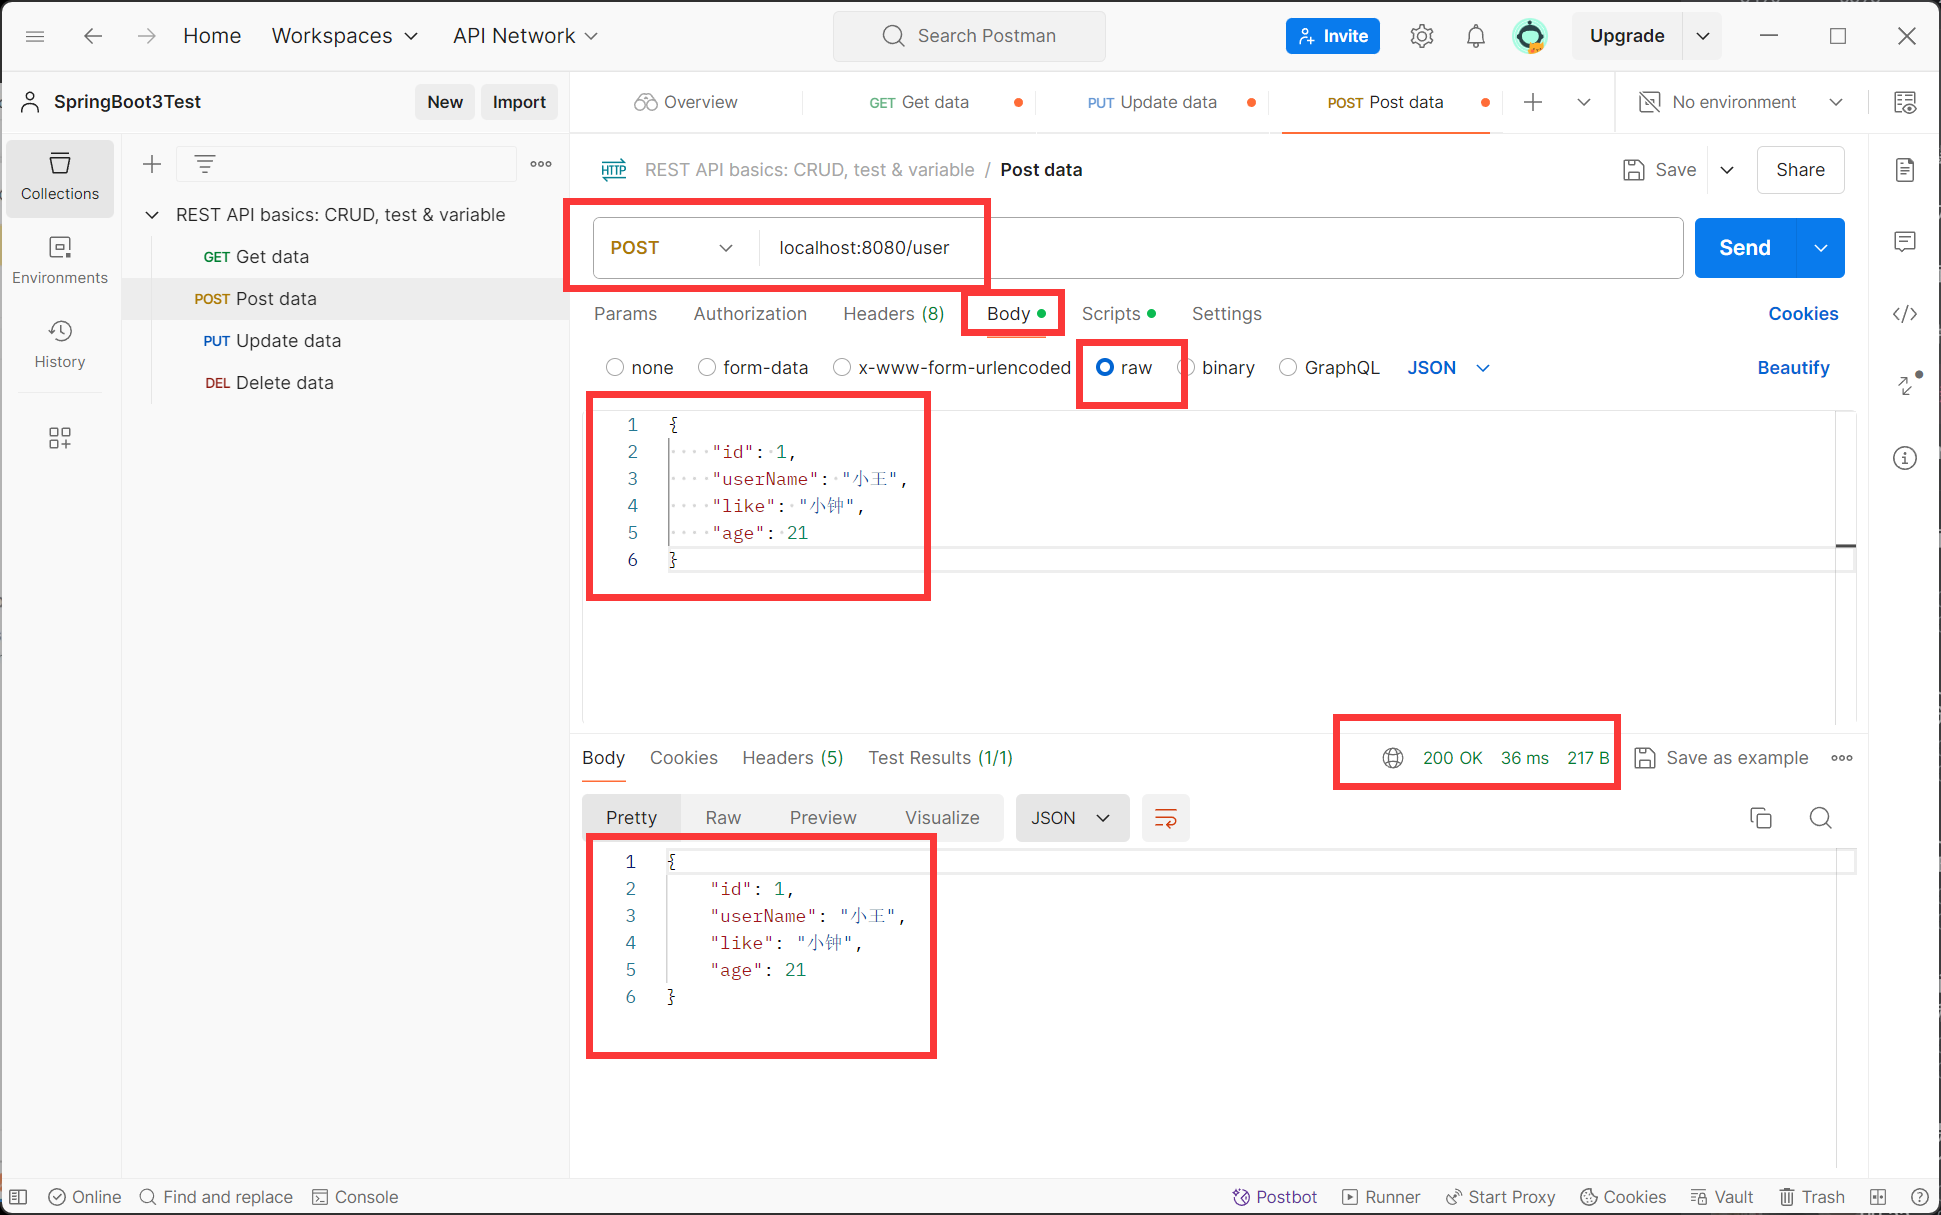The height and width of the screenshot is (1215, 1941).
Task: Toggle the form-data body type option
Action: click(x=705, y=367)
